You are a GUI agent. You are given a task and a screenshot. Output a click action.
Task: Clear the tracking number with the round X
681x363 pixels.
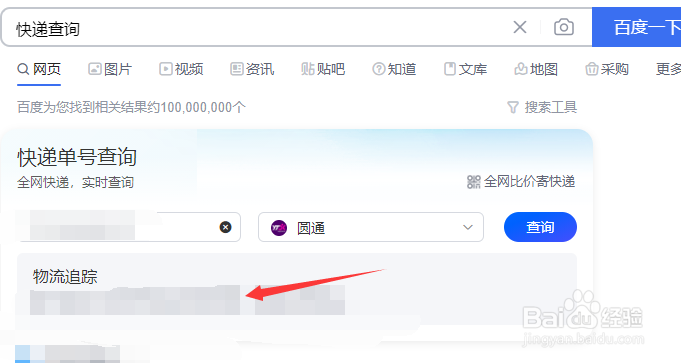point(225,227)
